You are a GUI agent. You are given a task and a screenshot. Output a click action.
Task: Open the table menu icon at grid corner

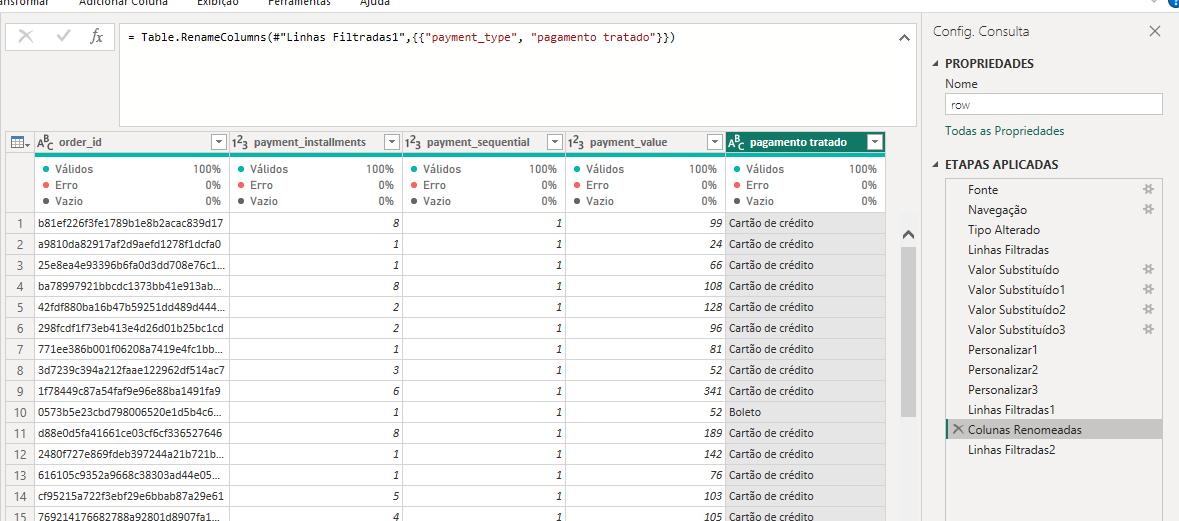tap(19, 142)
